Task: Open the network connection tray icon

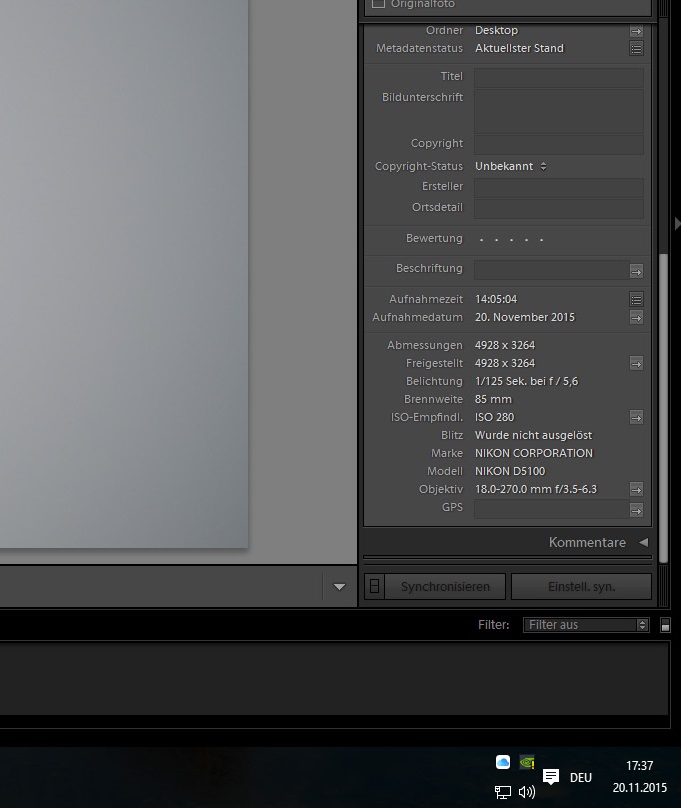Action: (503, 792)
